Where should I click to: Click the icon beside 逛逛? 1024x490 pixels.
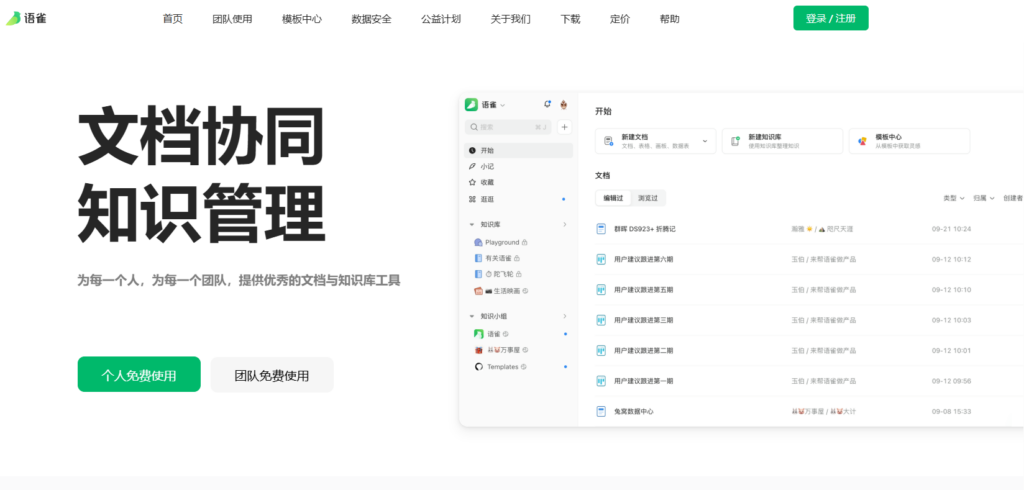pos(472,199)
